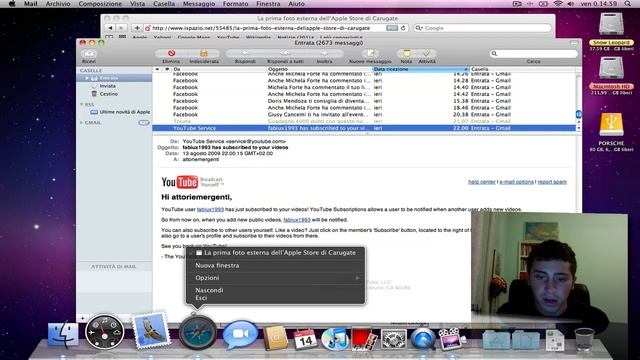Click the Safari compass dock icon

198,332
